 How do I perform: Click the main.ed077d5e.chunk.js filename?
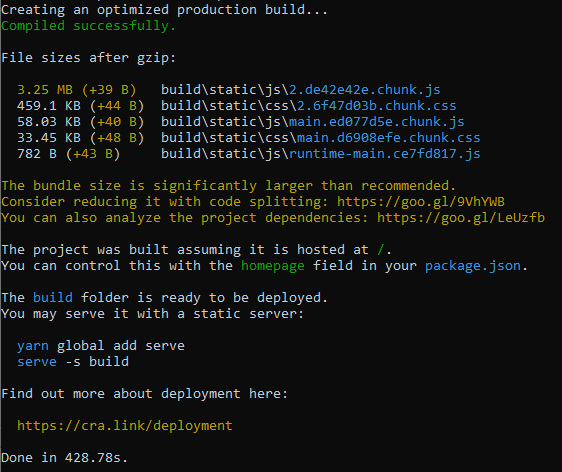376,122
